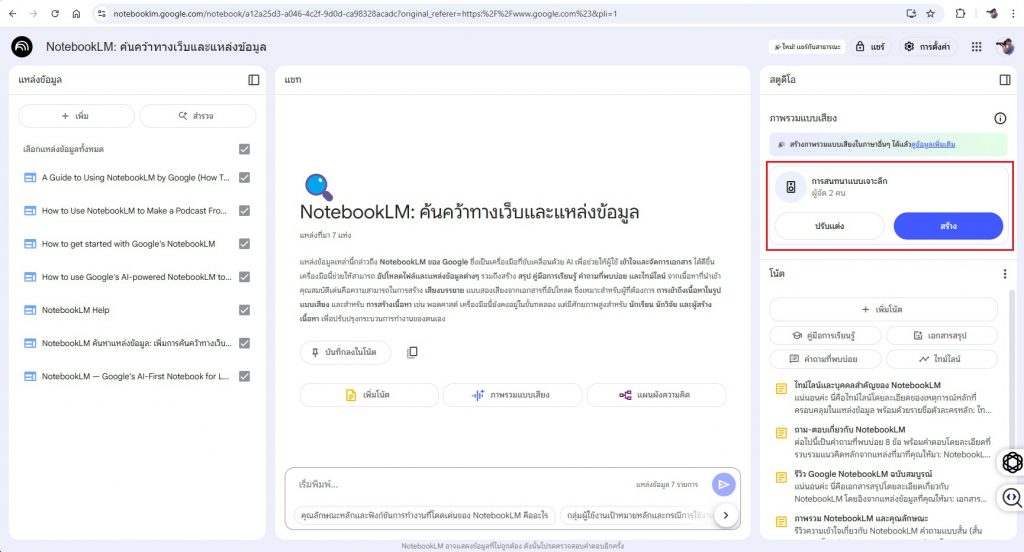This screenshot has width=1024, height=552.
Task: Bookmark this page with star icon
Action: click(931, 13)
